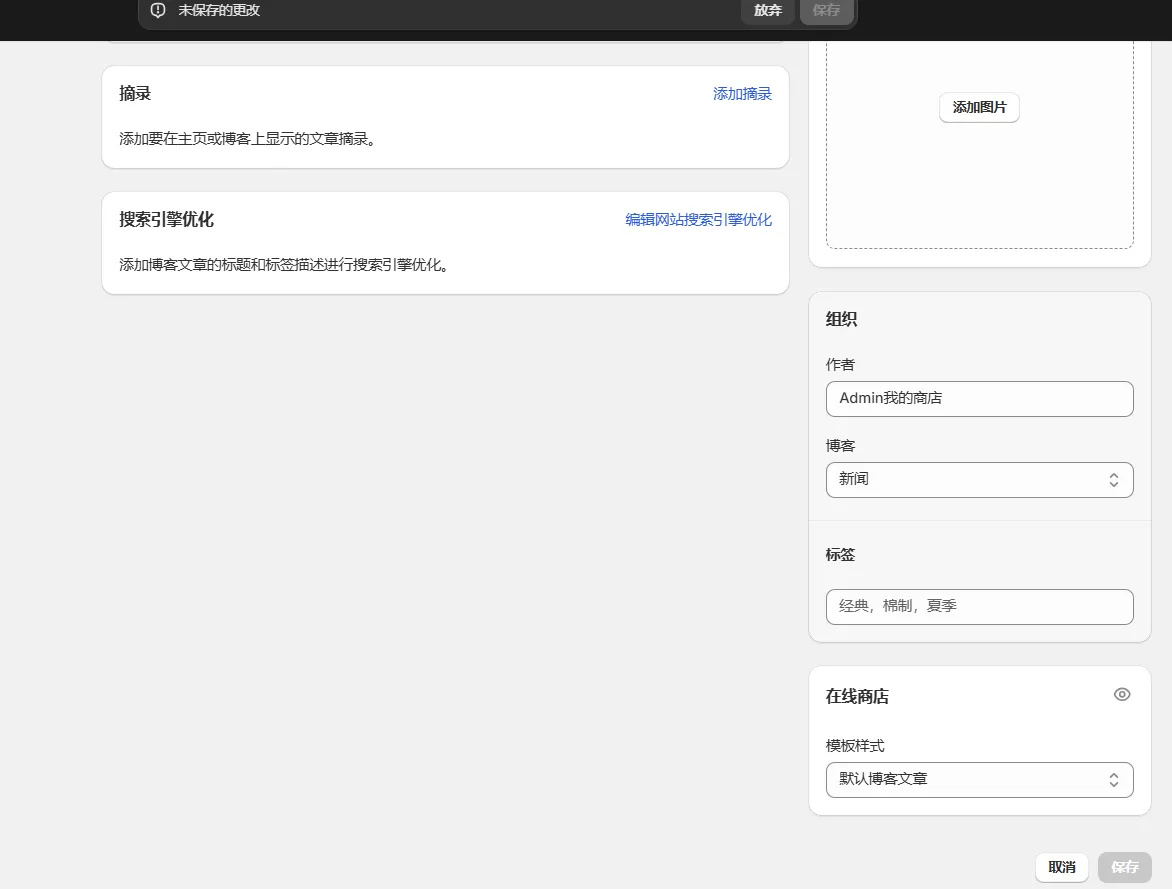Viewport: 1172px width, 889px height.
Task: Click the bottom 保存 button
Action: (x=1124, y=867)
